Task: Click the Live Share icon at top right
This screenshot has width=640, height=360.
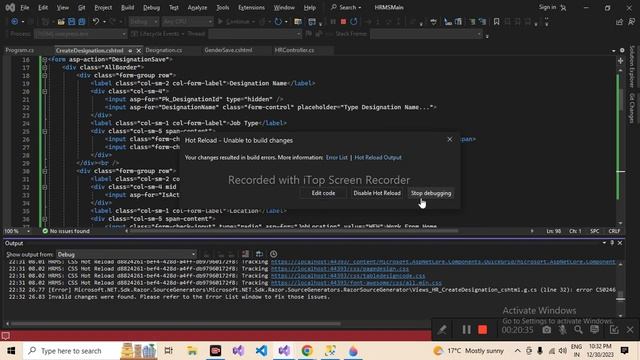Action: coord(620,22)
